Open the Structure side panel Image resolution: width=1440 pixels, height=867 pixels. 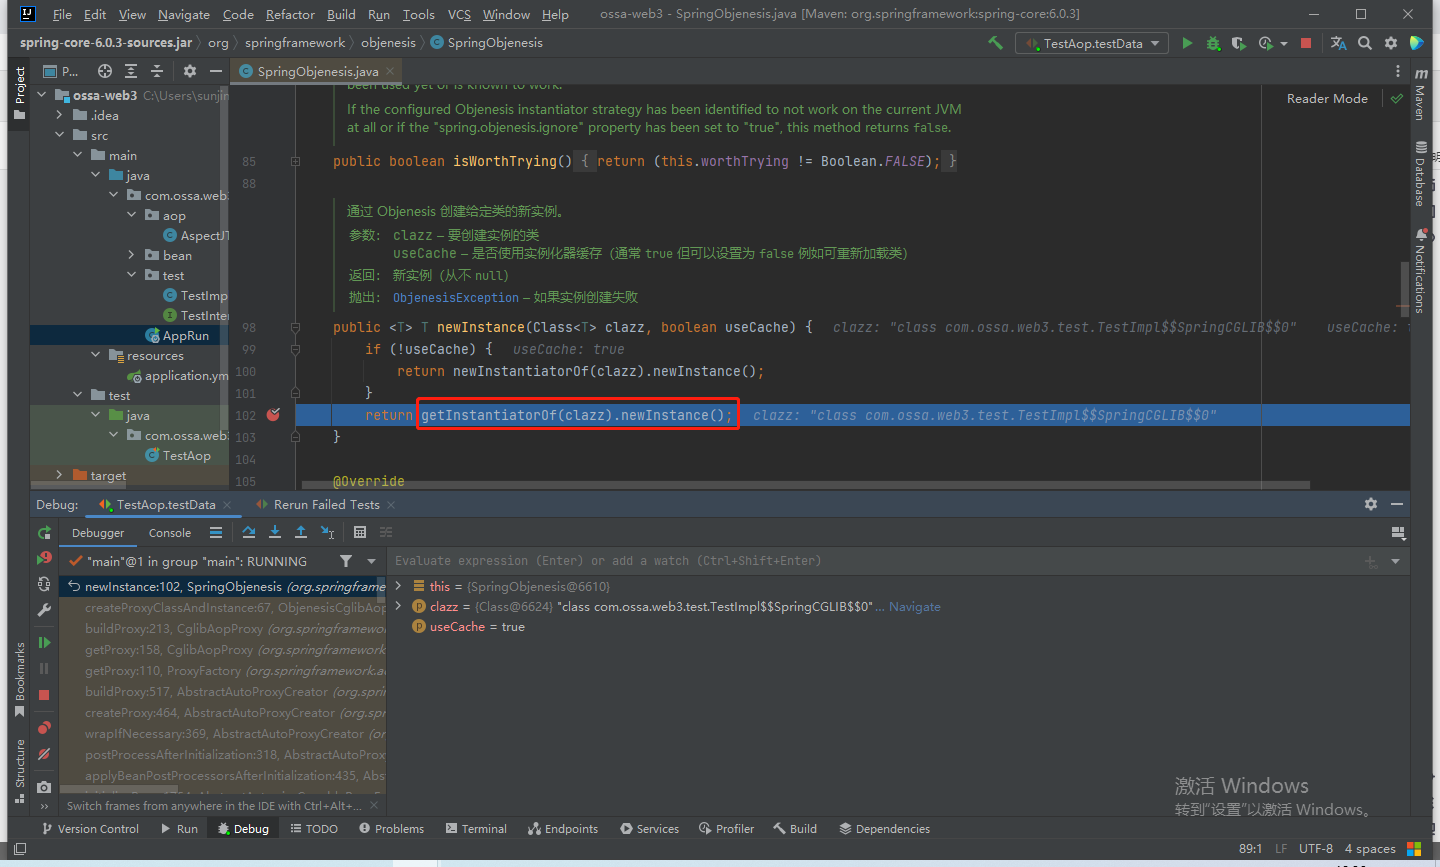click(19, 770)
